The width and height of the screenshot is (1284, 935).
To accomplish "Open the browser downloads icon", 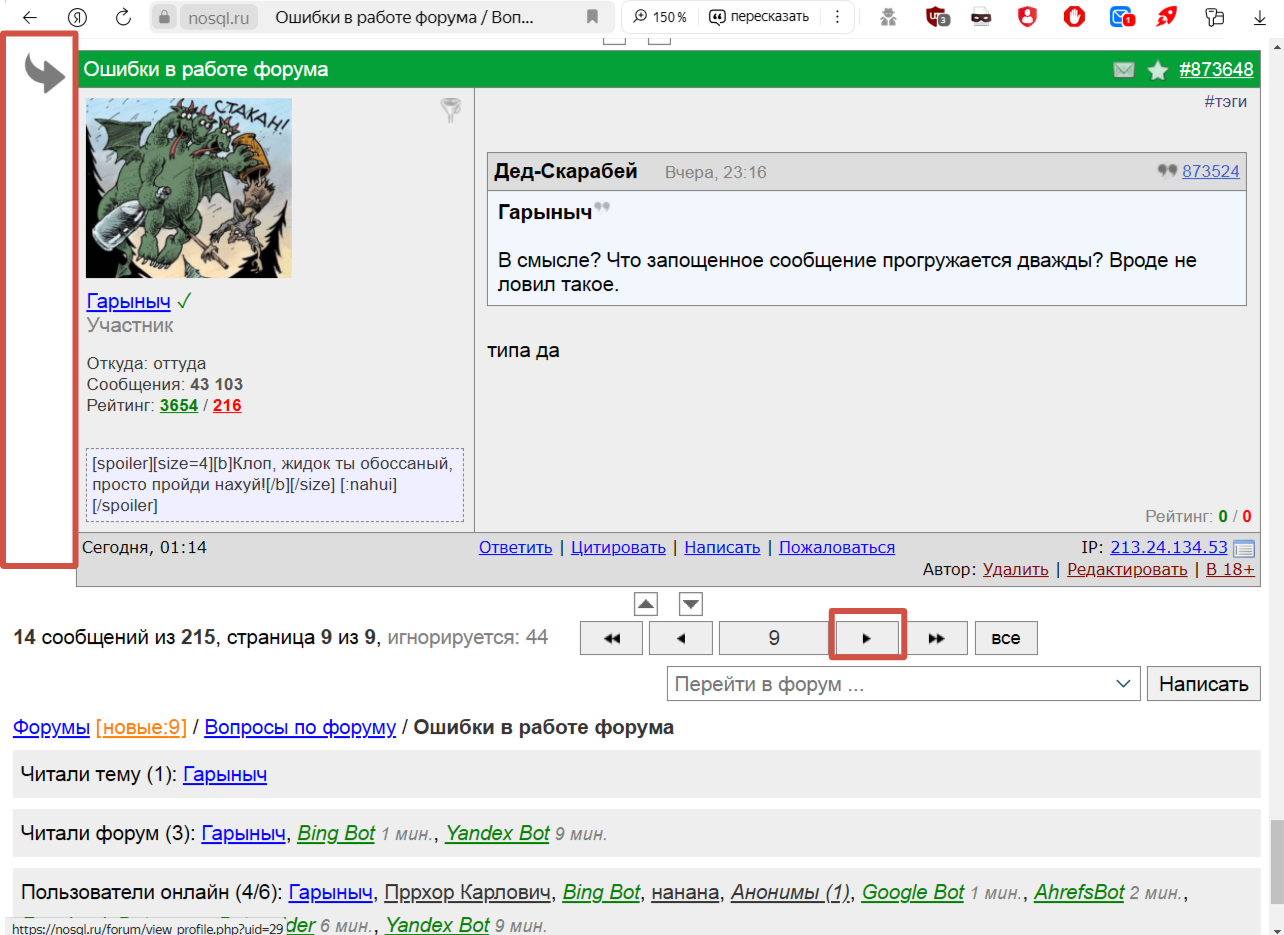I will point(1260,17).
